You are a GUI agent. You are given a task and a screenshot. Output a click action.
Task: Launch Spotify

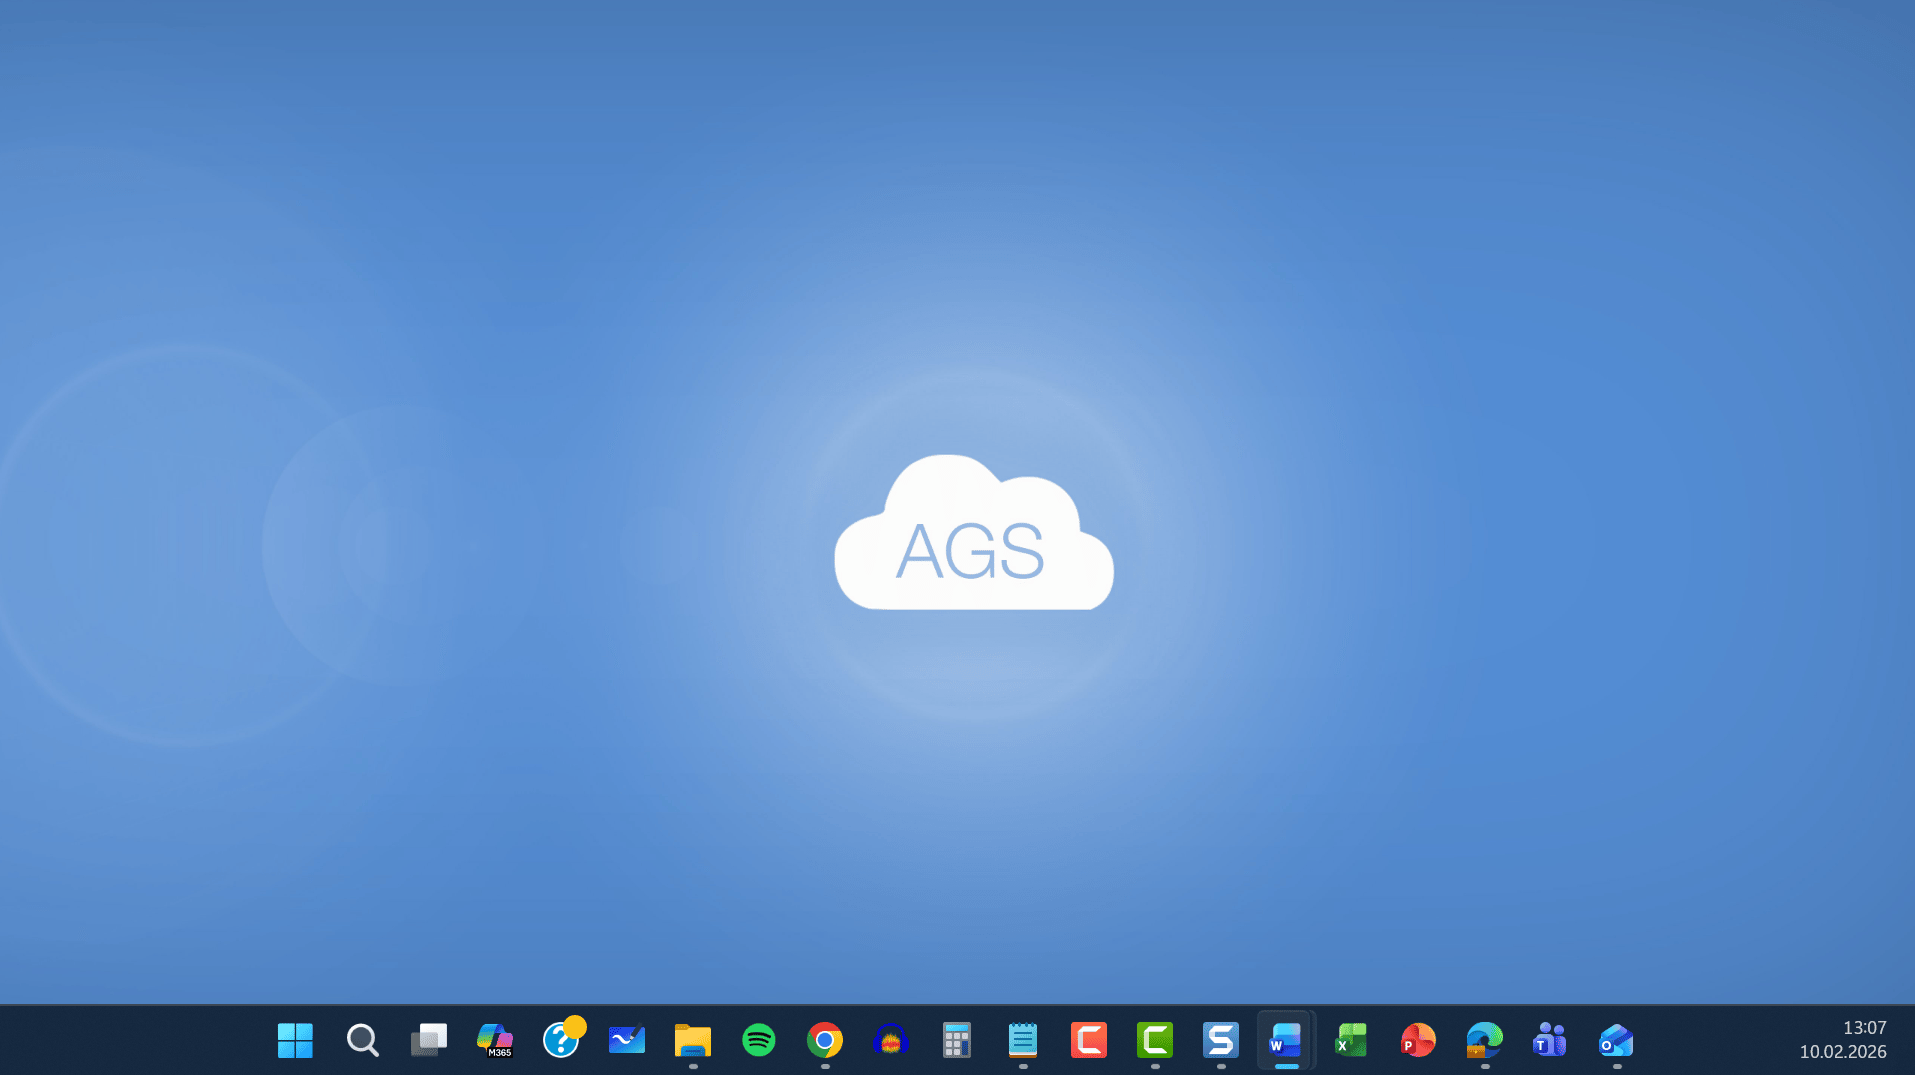click(x=758, y=1040)
